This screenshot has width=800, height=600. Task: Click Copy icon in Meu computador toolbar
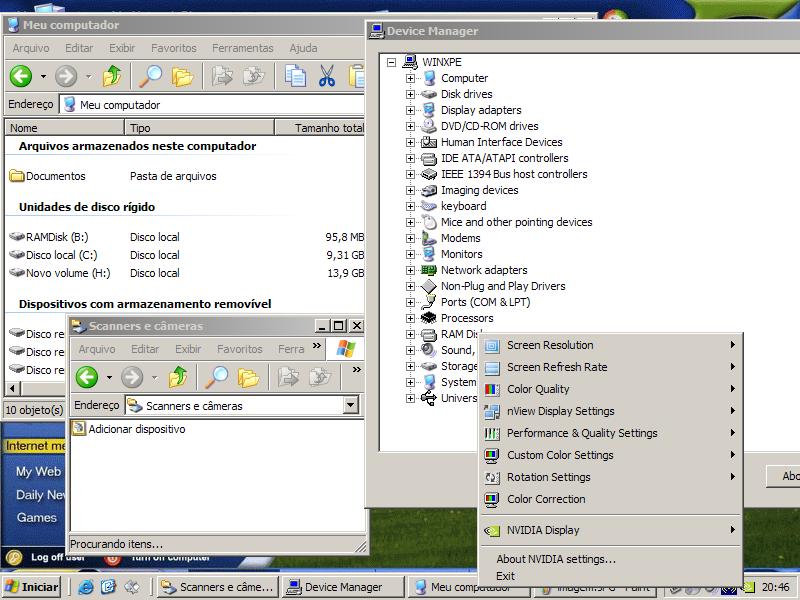tap(295, 77)
